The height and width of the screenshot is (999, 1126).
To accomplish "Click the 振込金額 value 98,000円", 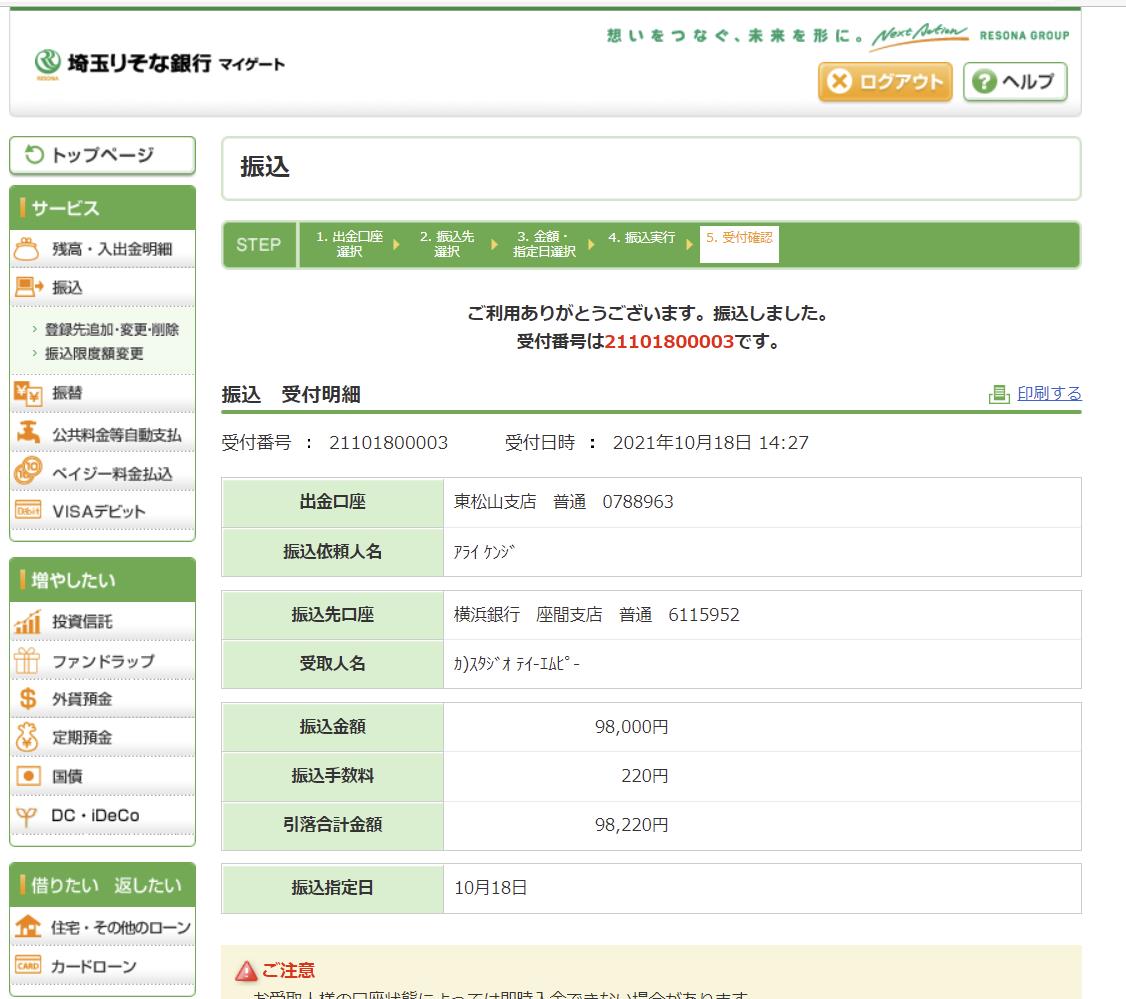I will coord(631,727).
